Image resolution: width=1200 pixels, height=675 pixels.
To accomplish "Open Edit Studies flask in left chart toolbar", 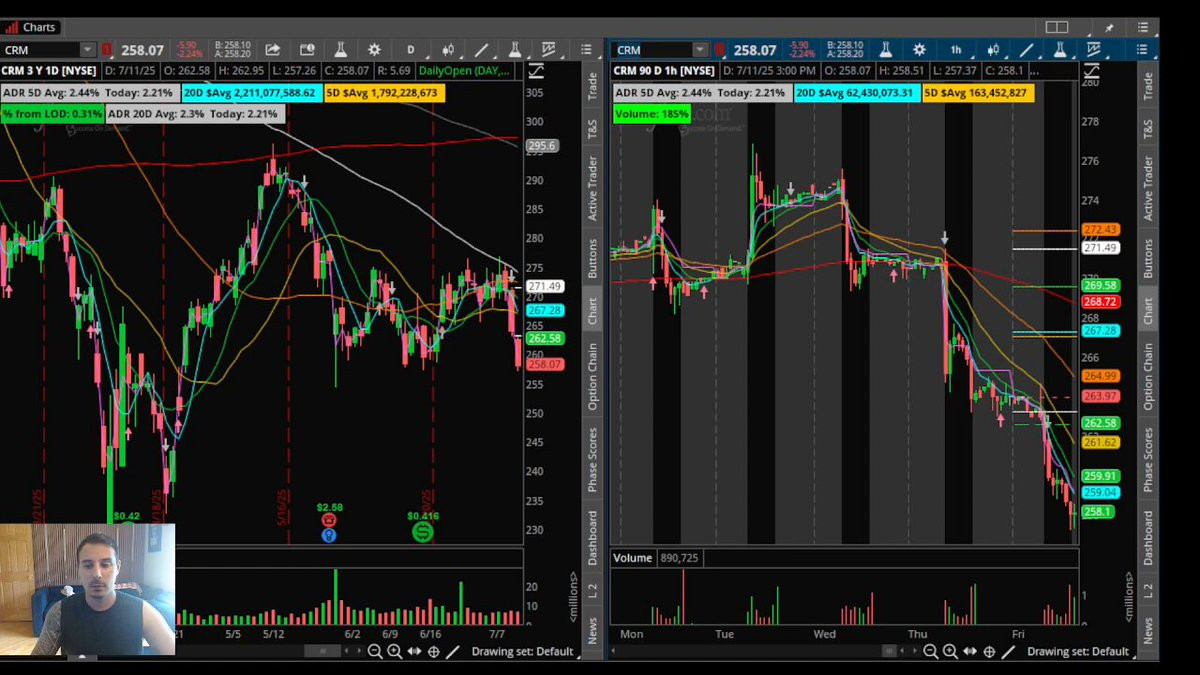I will coord(340,50).
